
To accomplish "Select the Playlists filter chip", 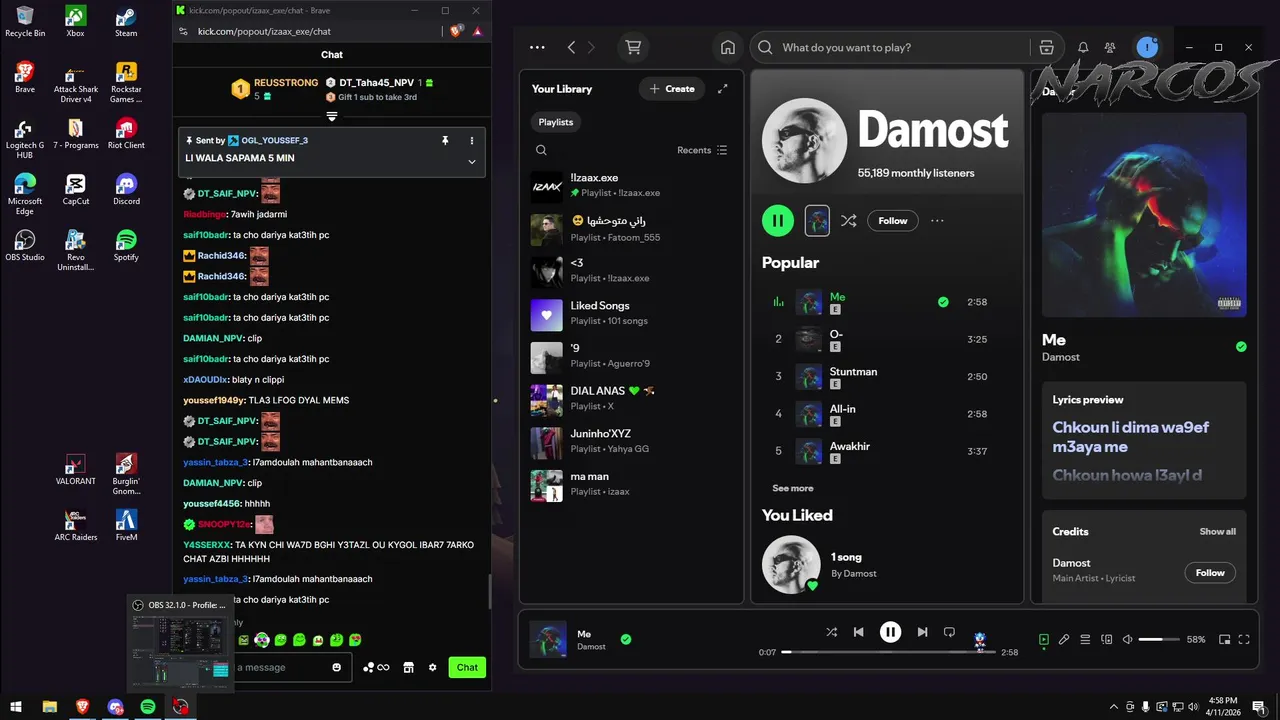I will click(556, 122).
